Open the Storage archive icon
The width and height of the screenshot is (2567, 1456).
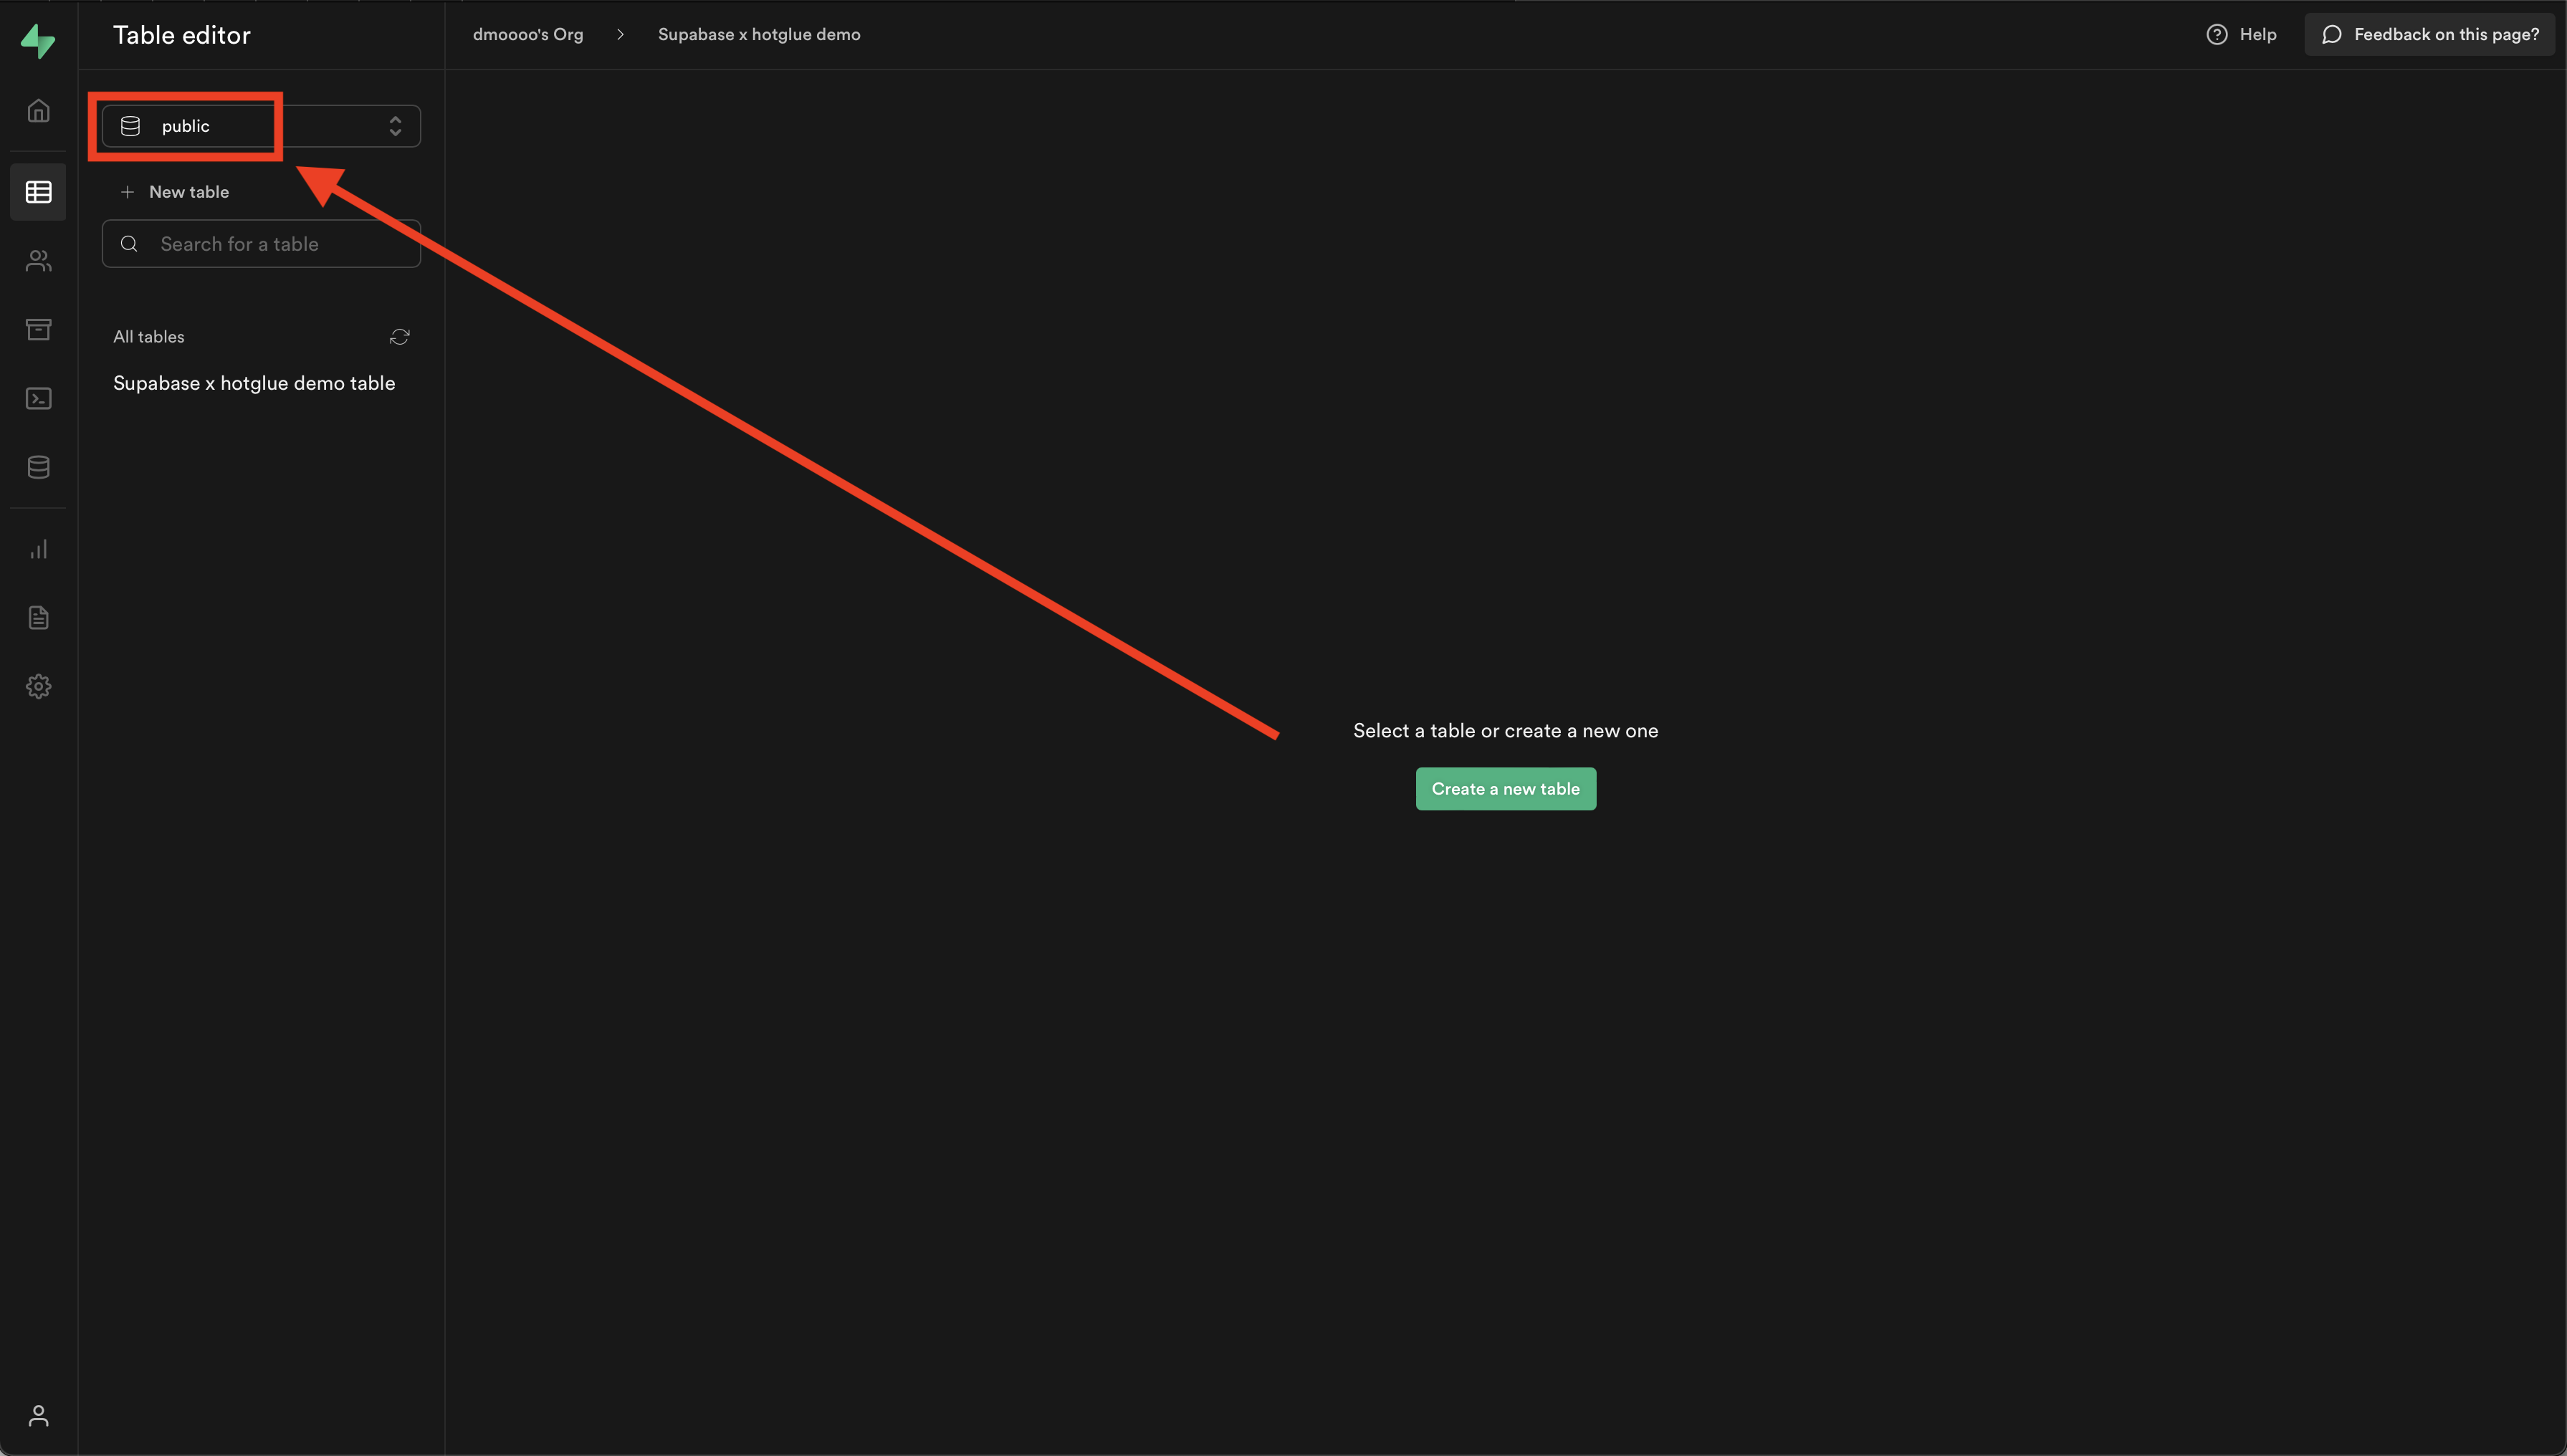tap(38, 330)
